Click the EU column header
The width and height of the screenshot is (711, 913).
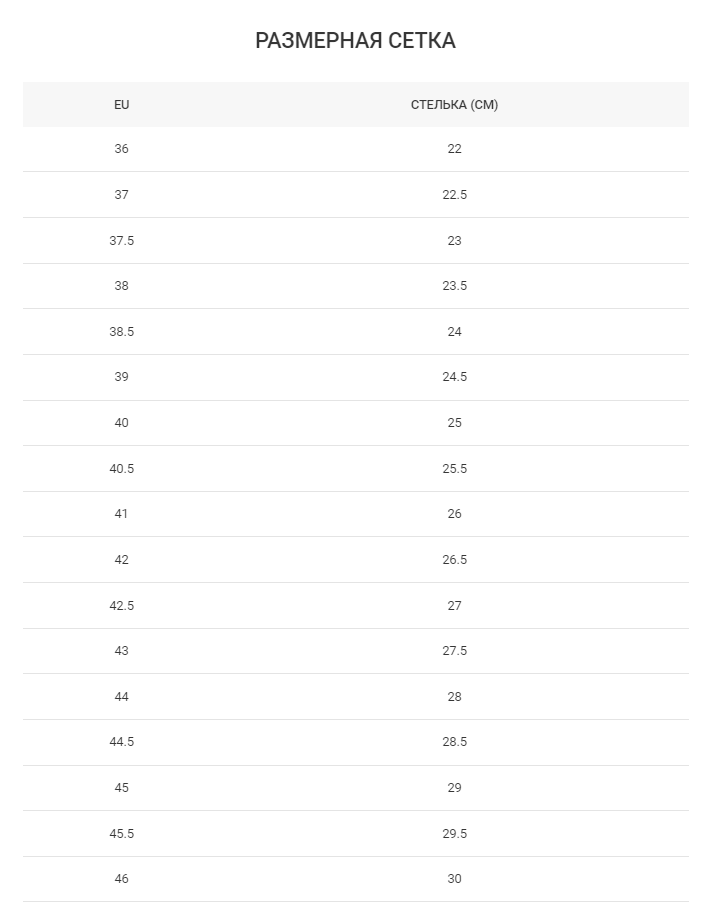click(121, 105)
